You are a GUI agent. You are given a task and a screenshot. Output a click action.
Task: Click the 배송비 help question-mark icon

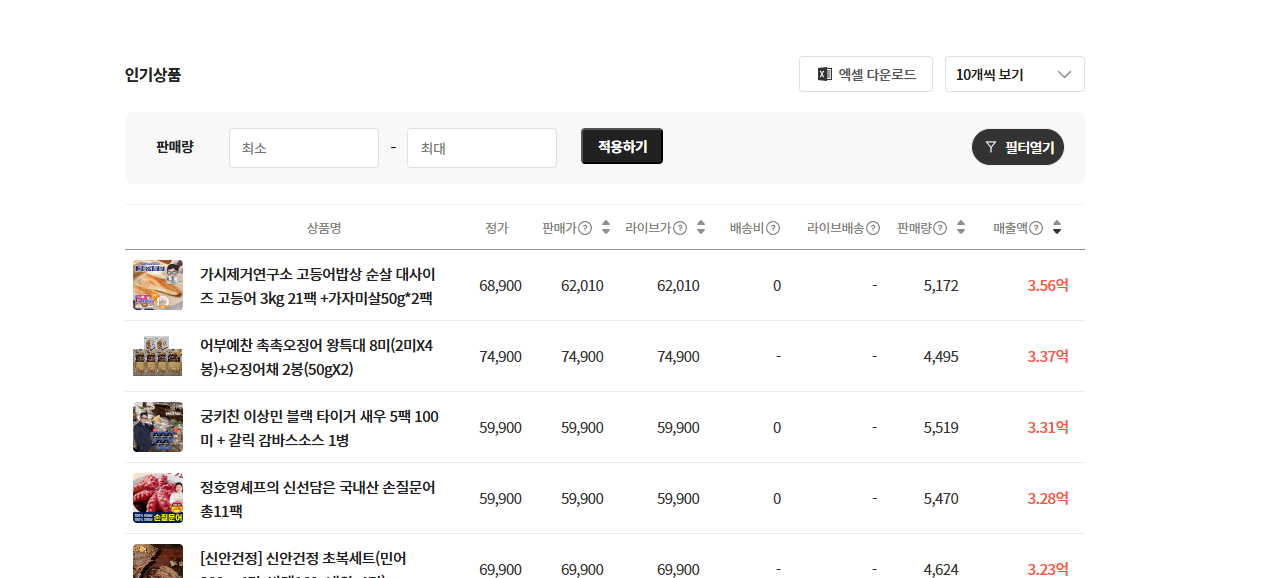click(773, 228)
